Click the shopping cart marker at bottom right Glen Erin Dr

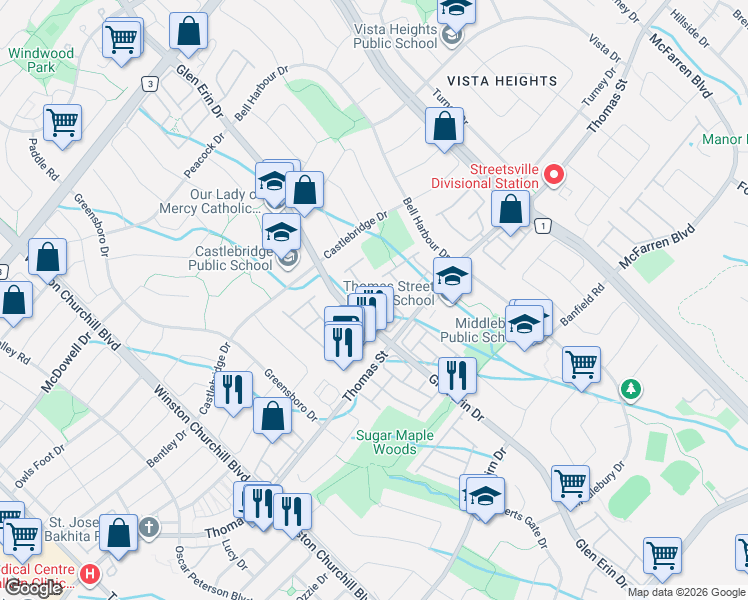point(662,557)
